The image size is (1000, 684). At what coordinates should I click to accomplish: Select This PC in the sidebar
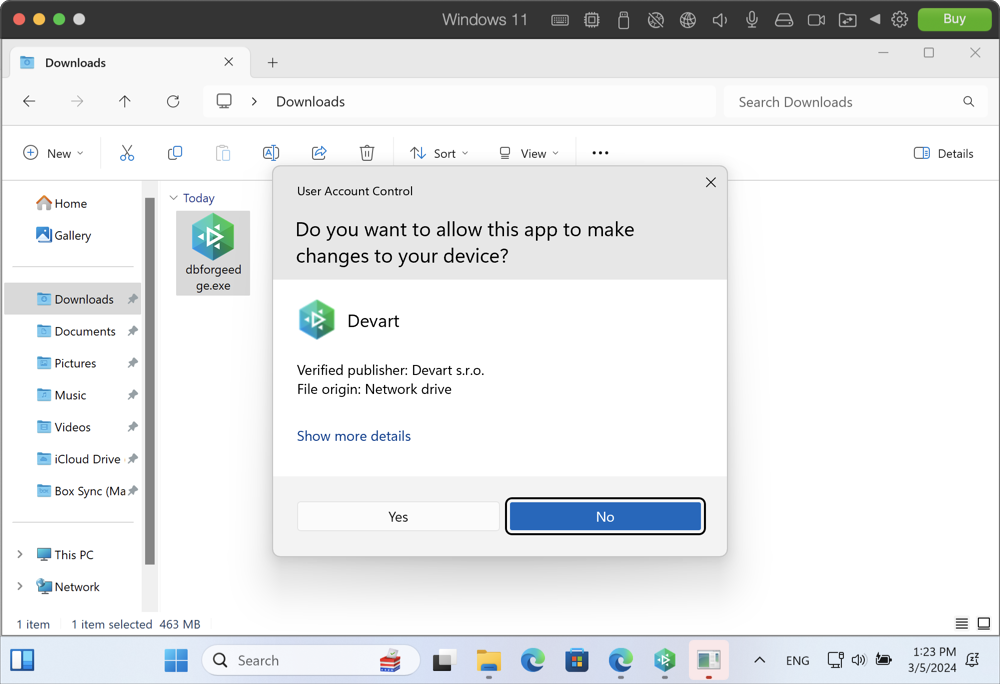[x=65, y=555]
